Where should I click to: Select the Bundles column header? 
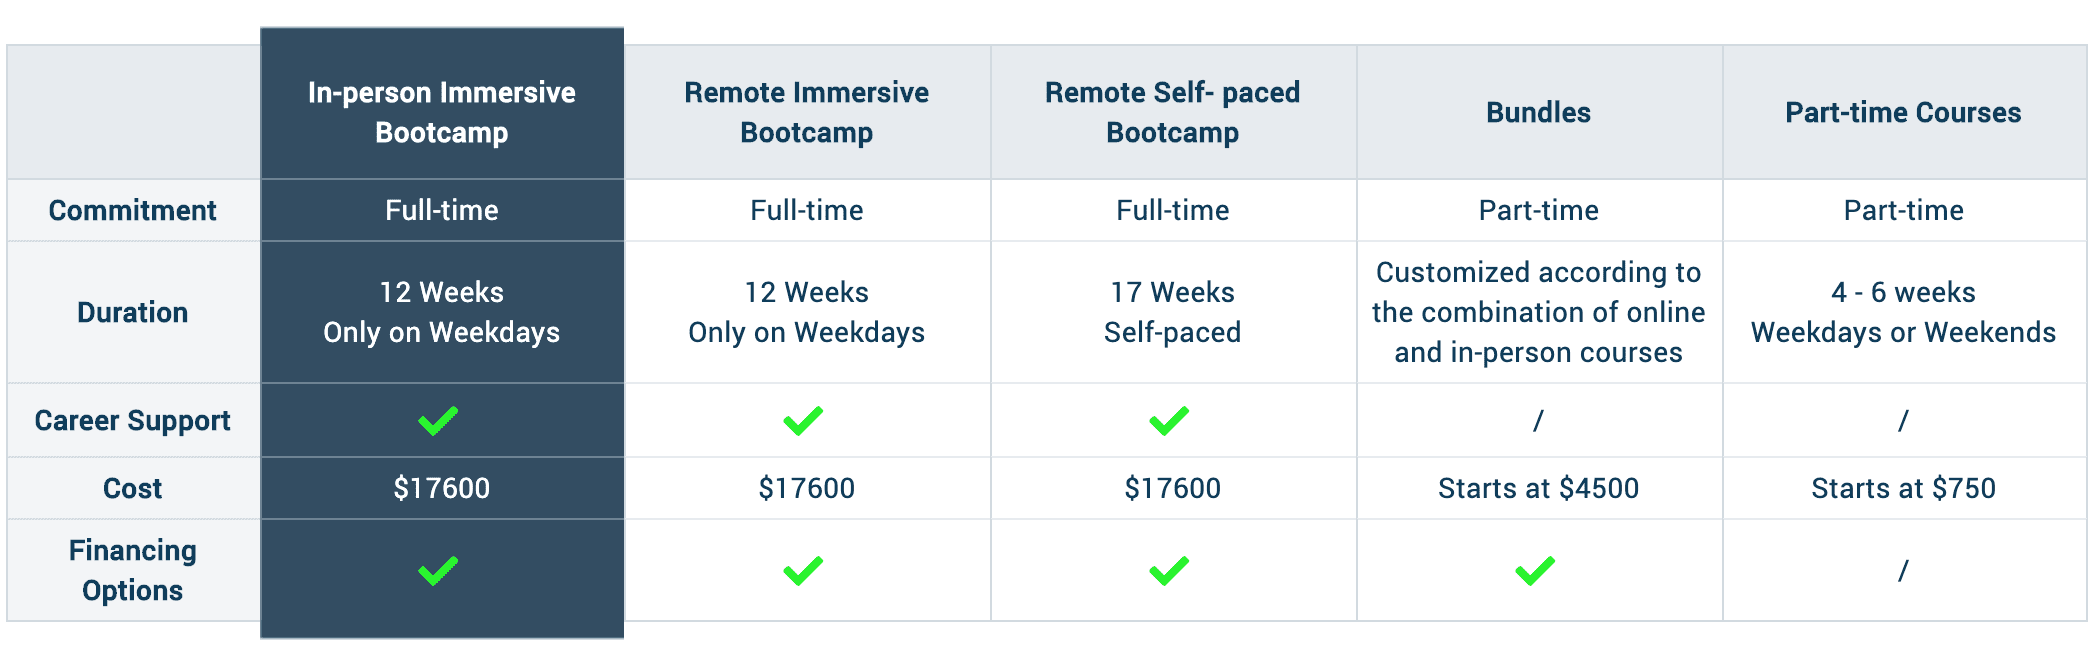click(x=1538, y=112)
